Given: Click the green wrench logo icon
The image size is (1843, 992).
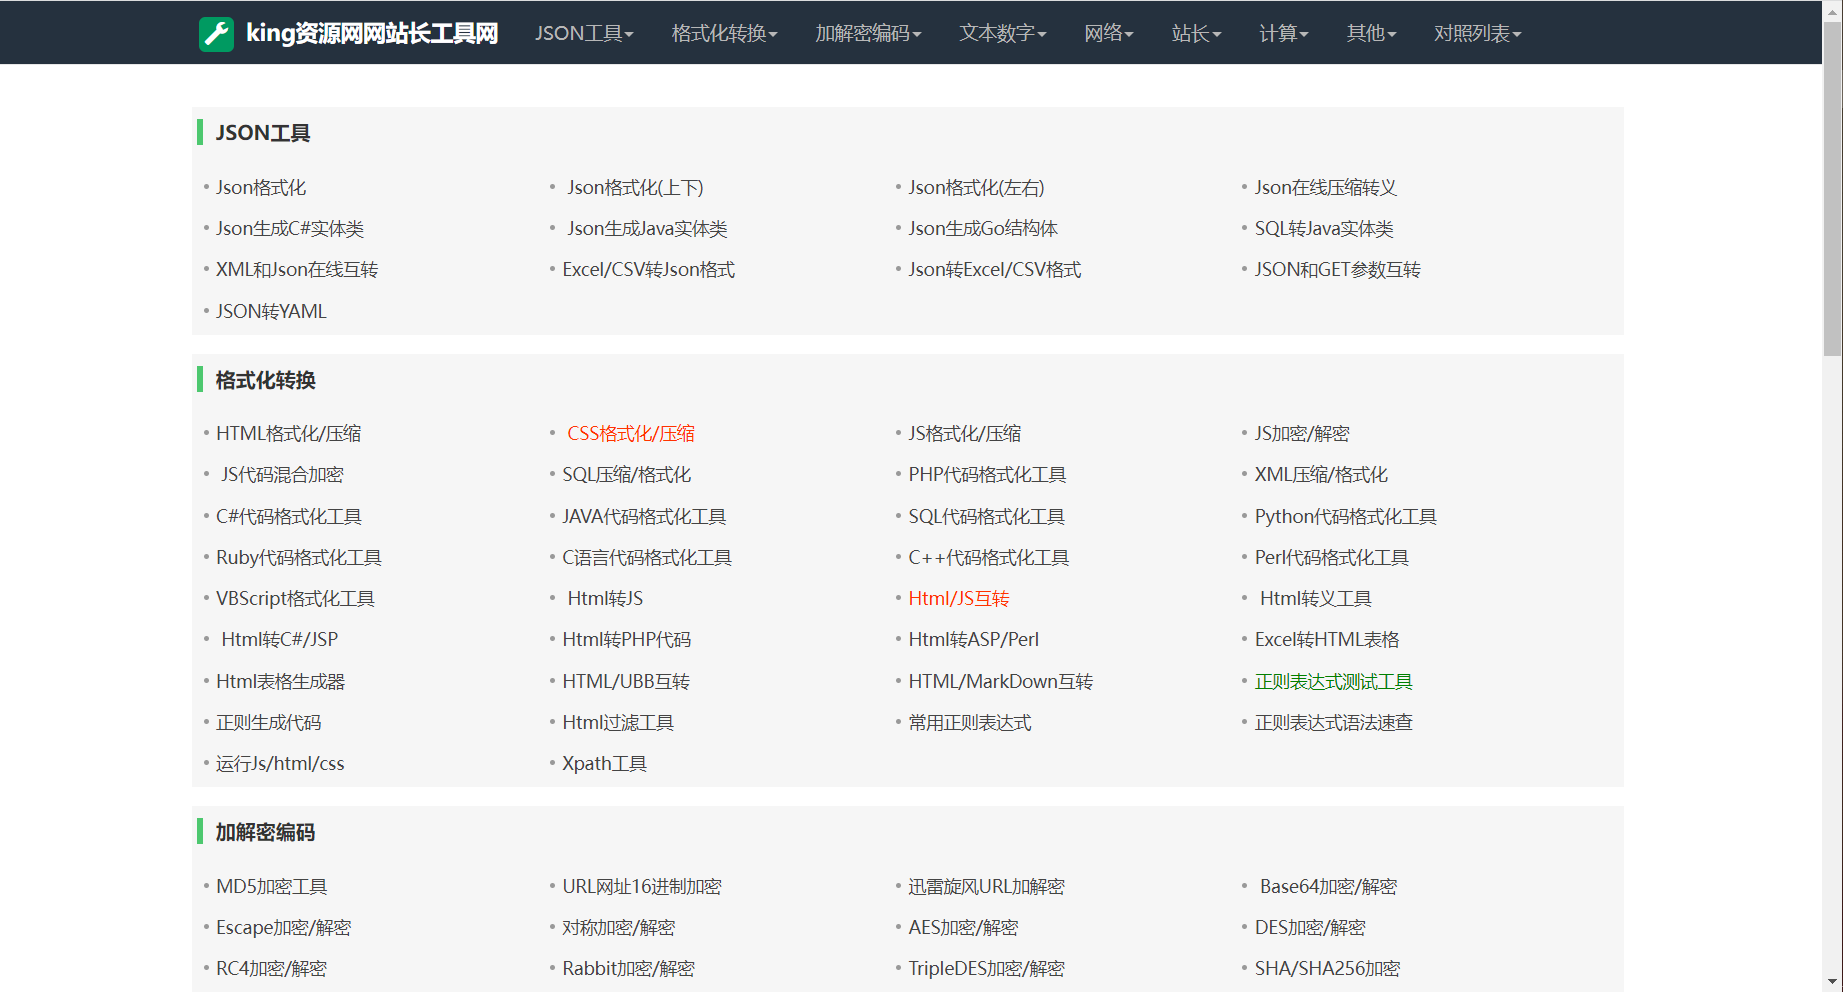Looking at the screenshot, I should [x=216, y=33].
